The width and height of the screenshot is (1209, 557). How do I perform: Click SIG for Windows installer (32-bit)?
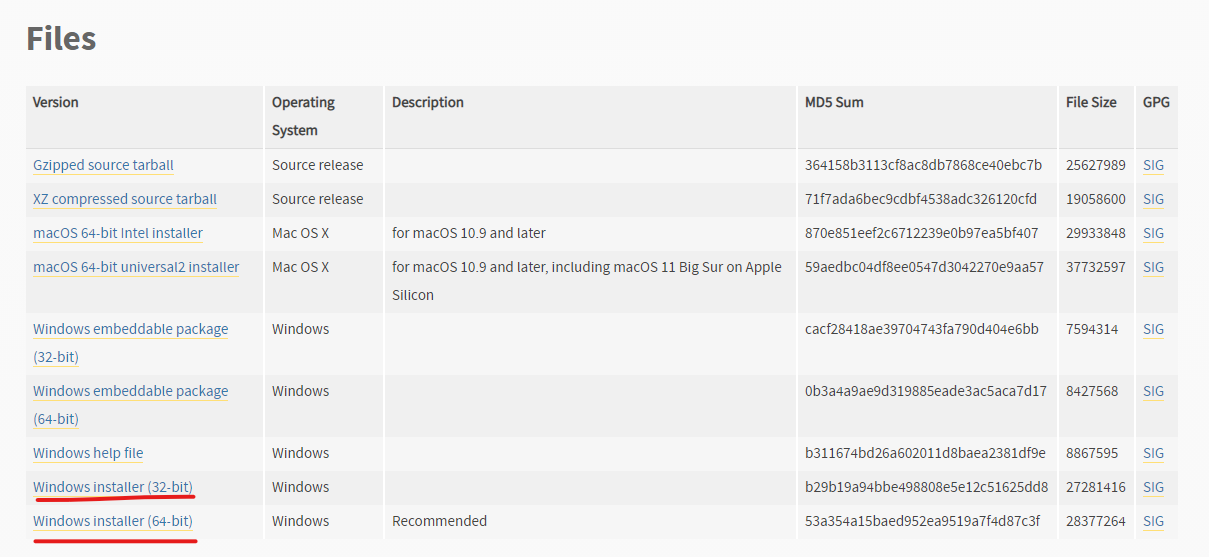(1153, 487)
